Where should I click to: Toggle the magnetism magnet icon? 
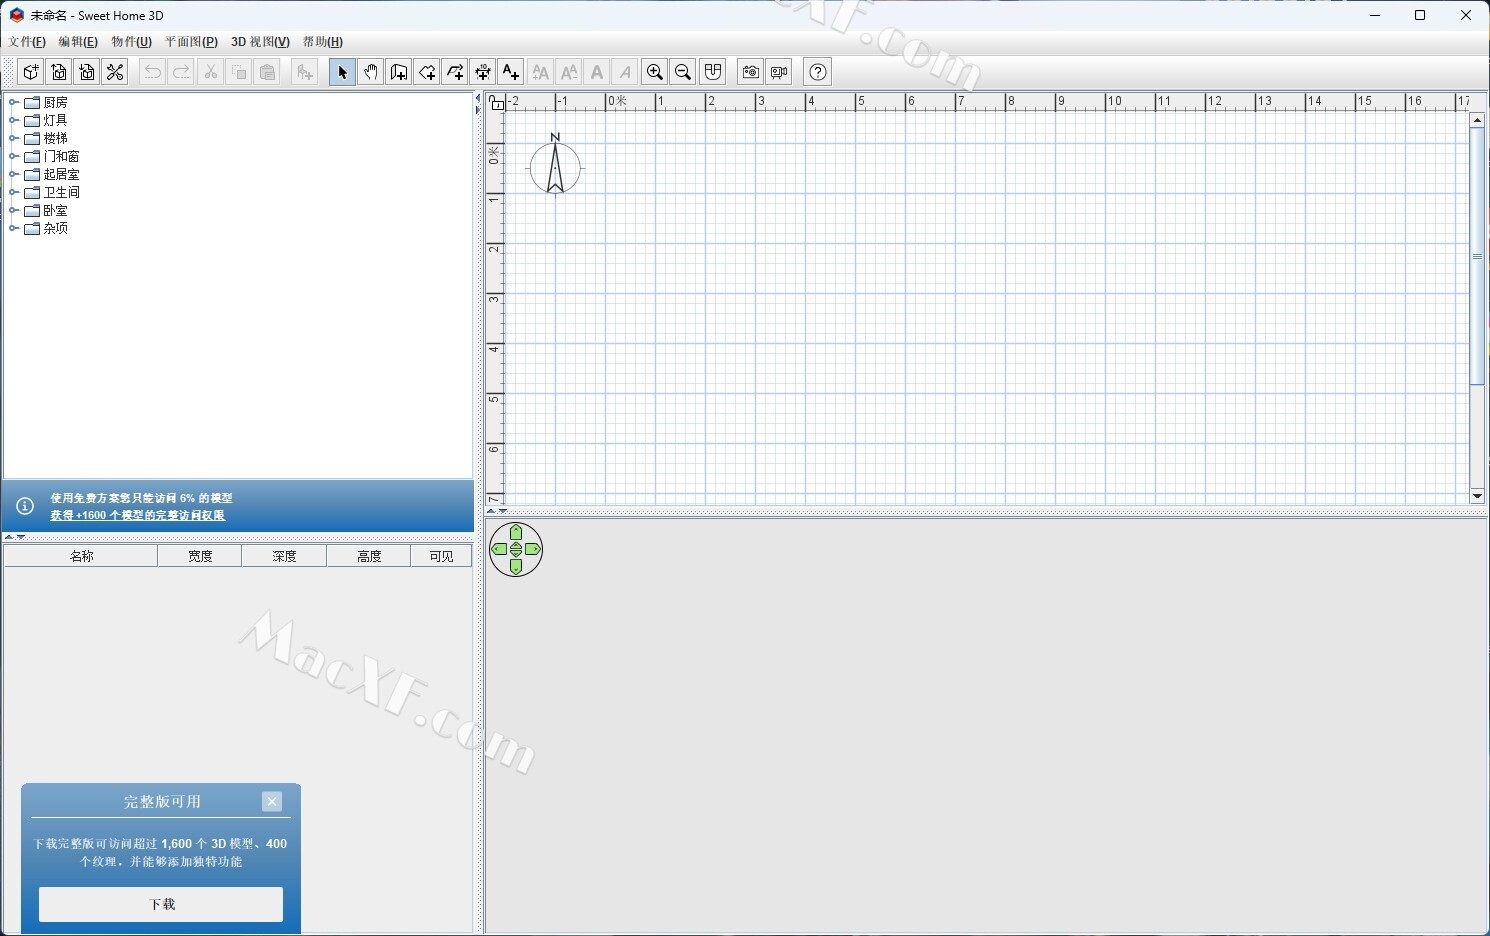pyautogui.click(x=712, y=72)
